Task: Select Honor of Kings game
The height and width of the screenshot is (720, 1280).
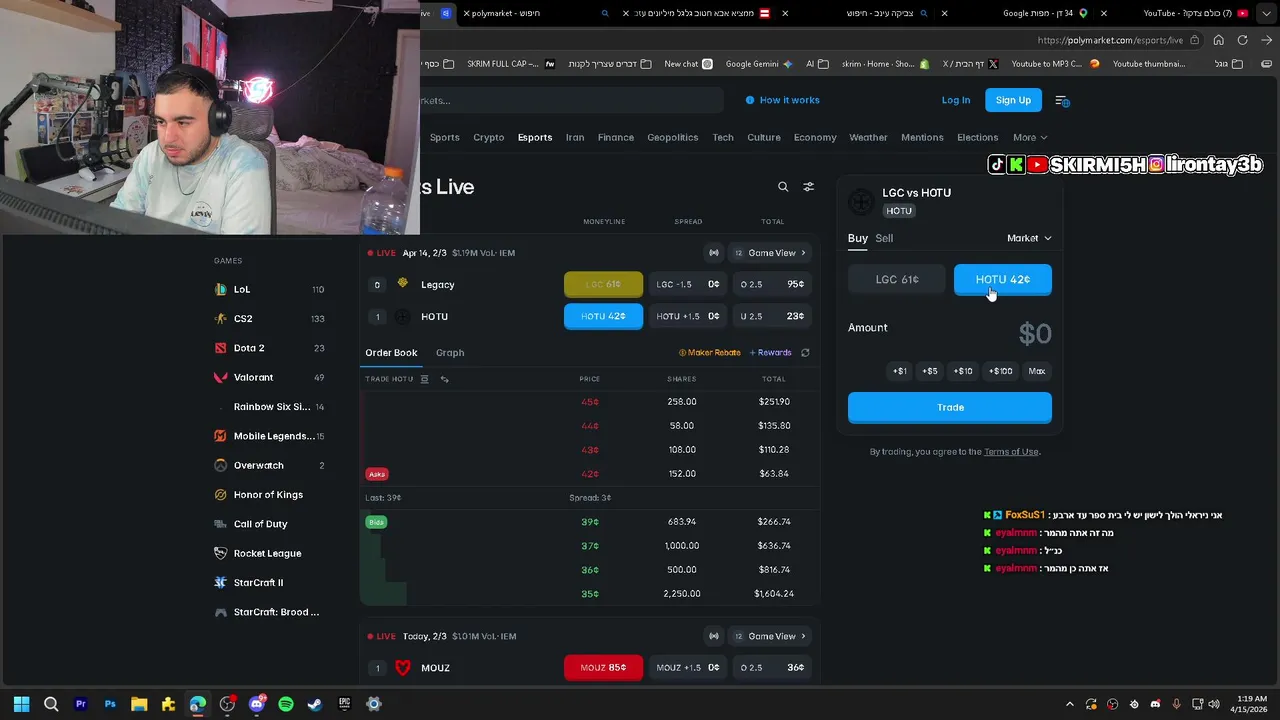Action: coord(269,494)
